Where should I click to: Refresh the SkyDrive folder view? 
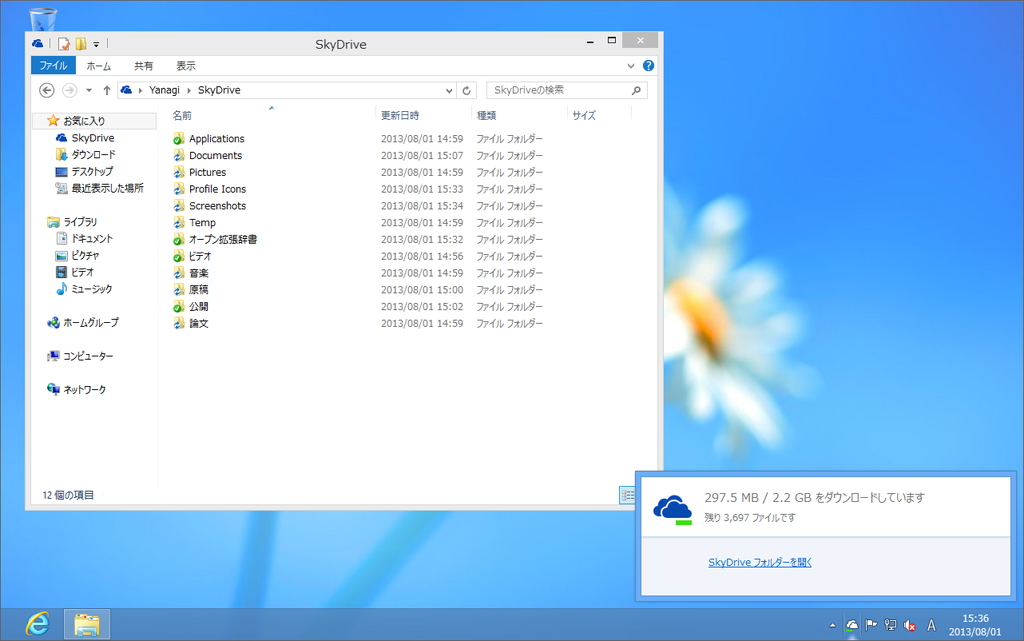pos(466,91)
